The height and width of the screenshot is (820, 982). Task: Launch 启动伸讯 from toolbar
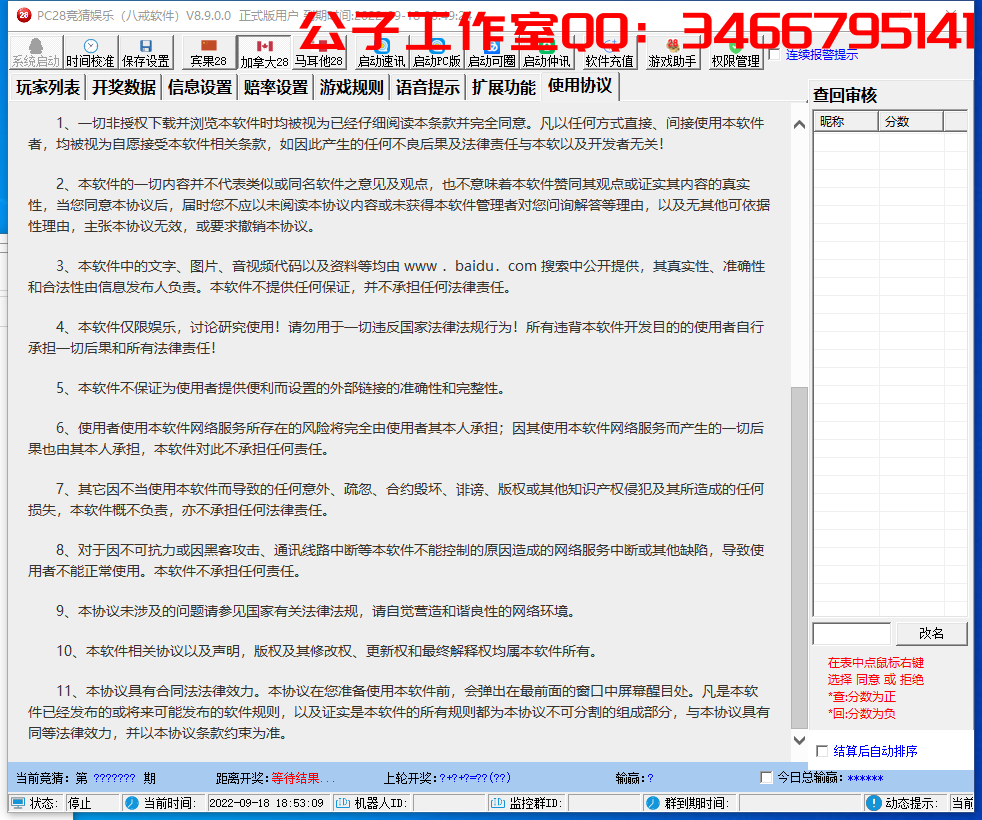tap(547, 53)
